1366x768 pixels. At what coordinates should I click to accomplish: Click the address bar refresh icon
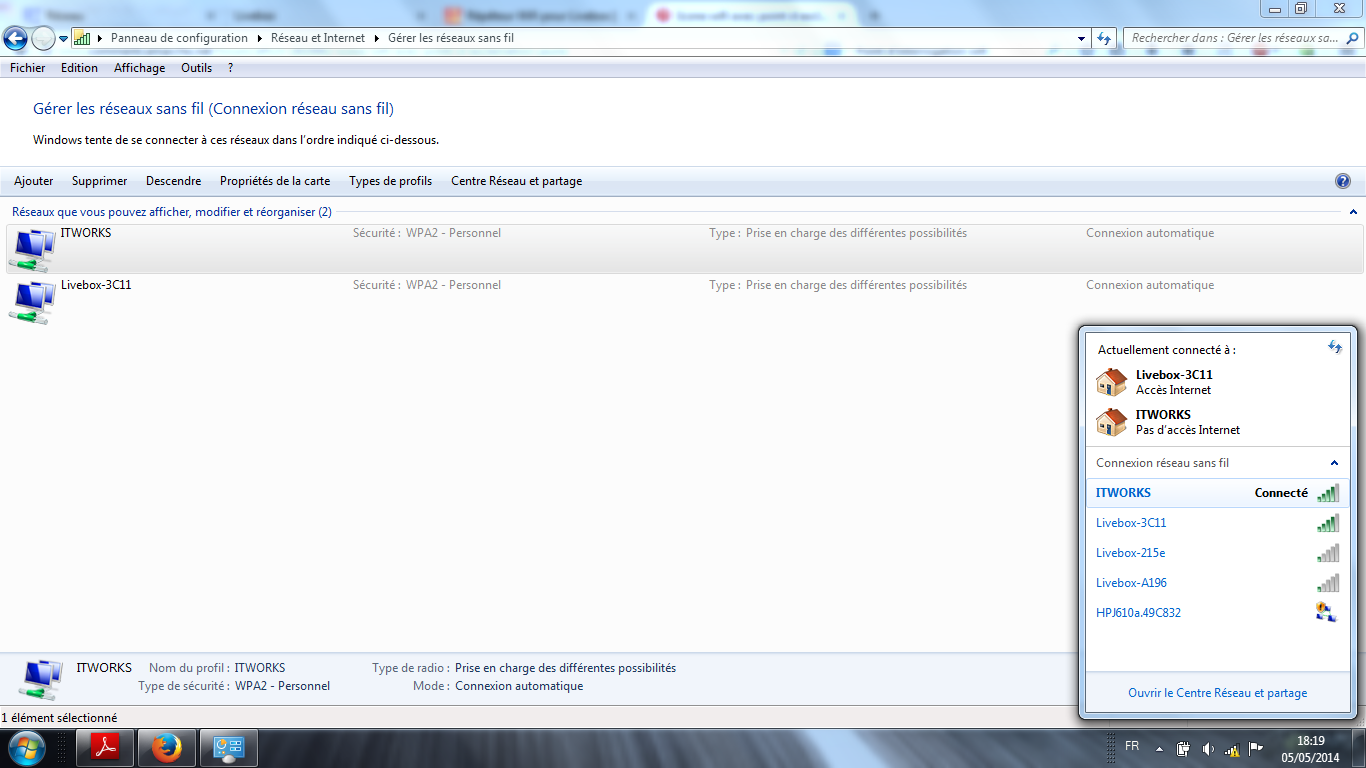(x=1104, y=38)
